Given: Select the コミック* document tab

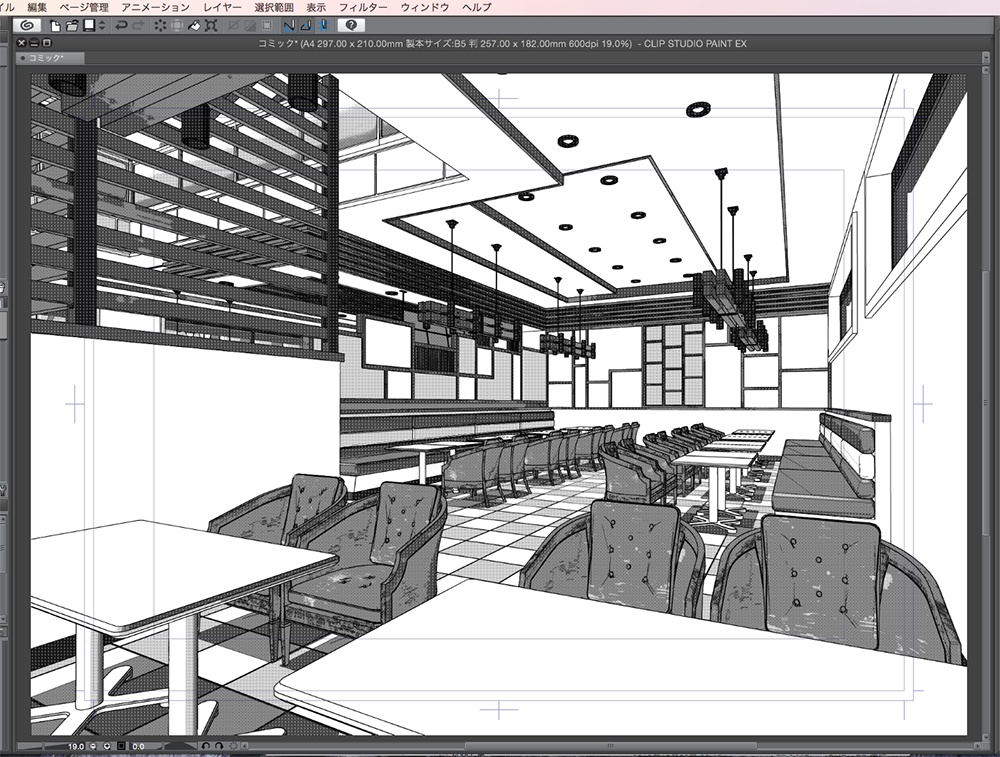Looking at the screenshot, I should (50, 58).
